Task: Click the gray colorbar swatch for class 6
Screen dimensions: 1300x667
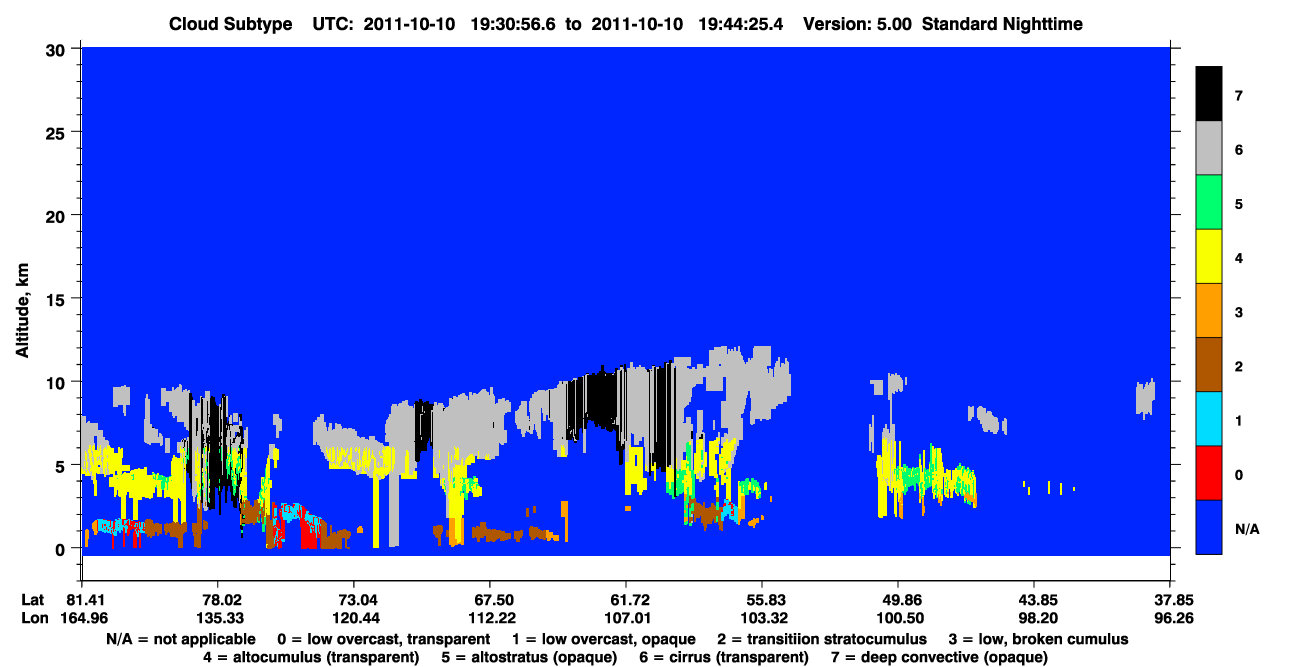Action: coord(1208,148)
